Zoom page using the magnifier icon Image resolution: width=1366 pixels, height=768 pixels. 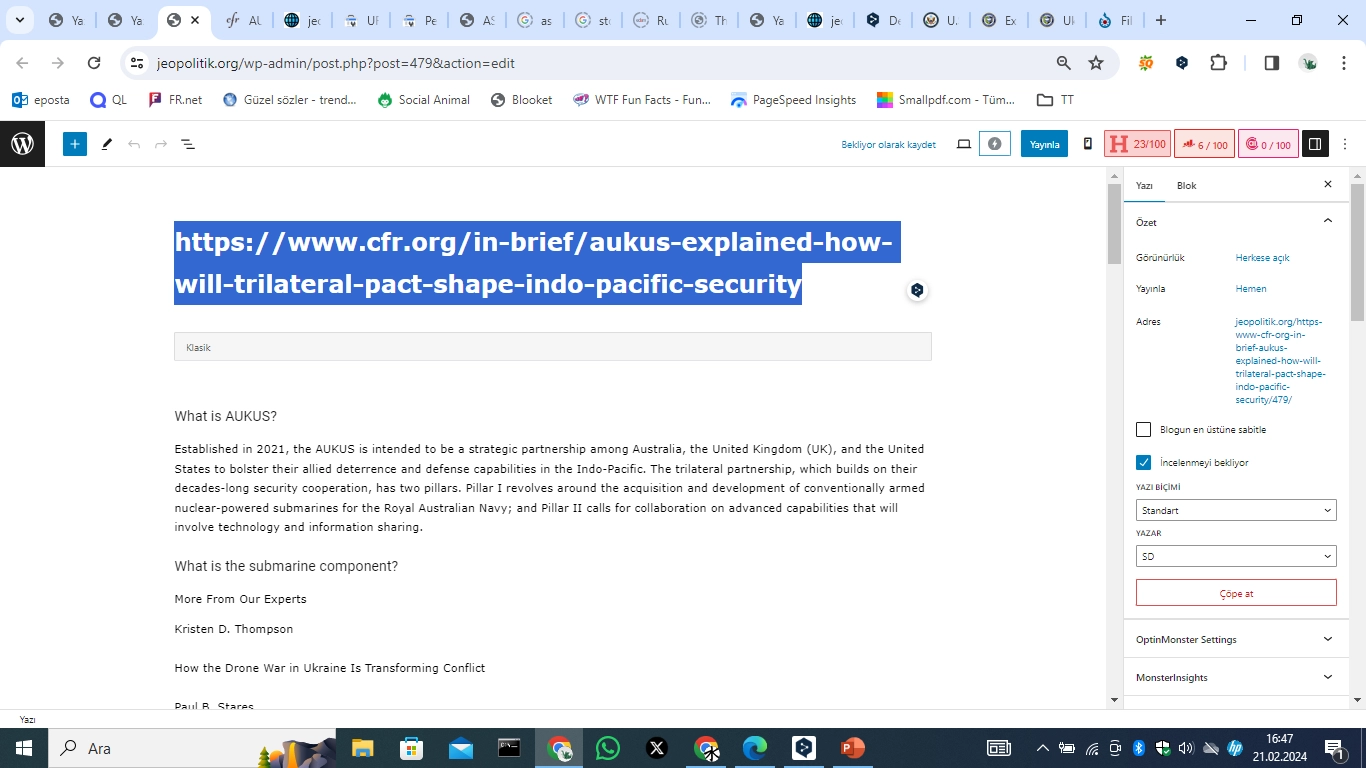pyautogui.click(x=1064, y=63)
